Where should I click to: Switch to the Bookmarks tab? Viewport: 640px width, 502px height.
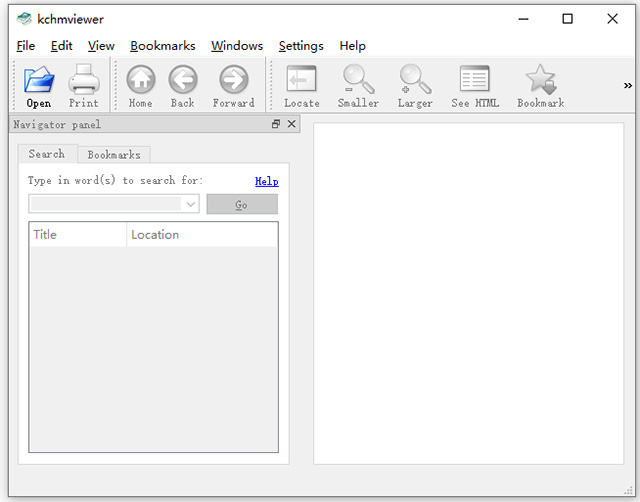114,155
